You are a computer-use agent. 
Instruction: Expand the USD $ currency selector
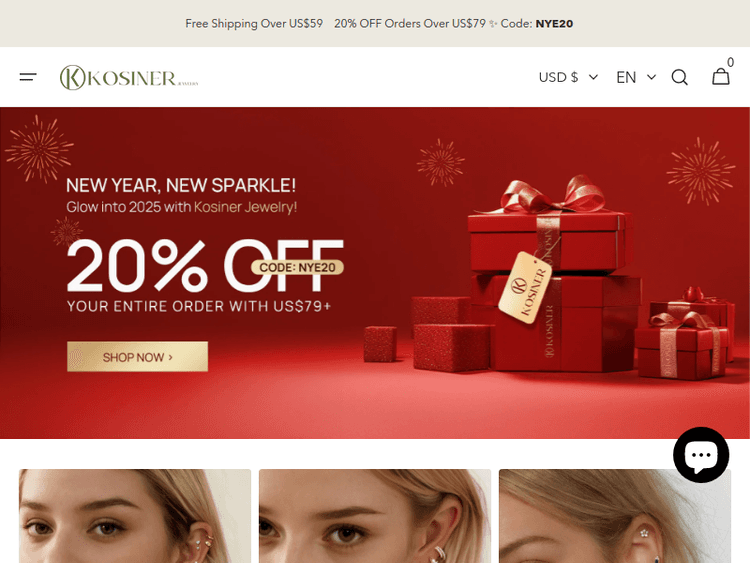568,77
